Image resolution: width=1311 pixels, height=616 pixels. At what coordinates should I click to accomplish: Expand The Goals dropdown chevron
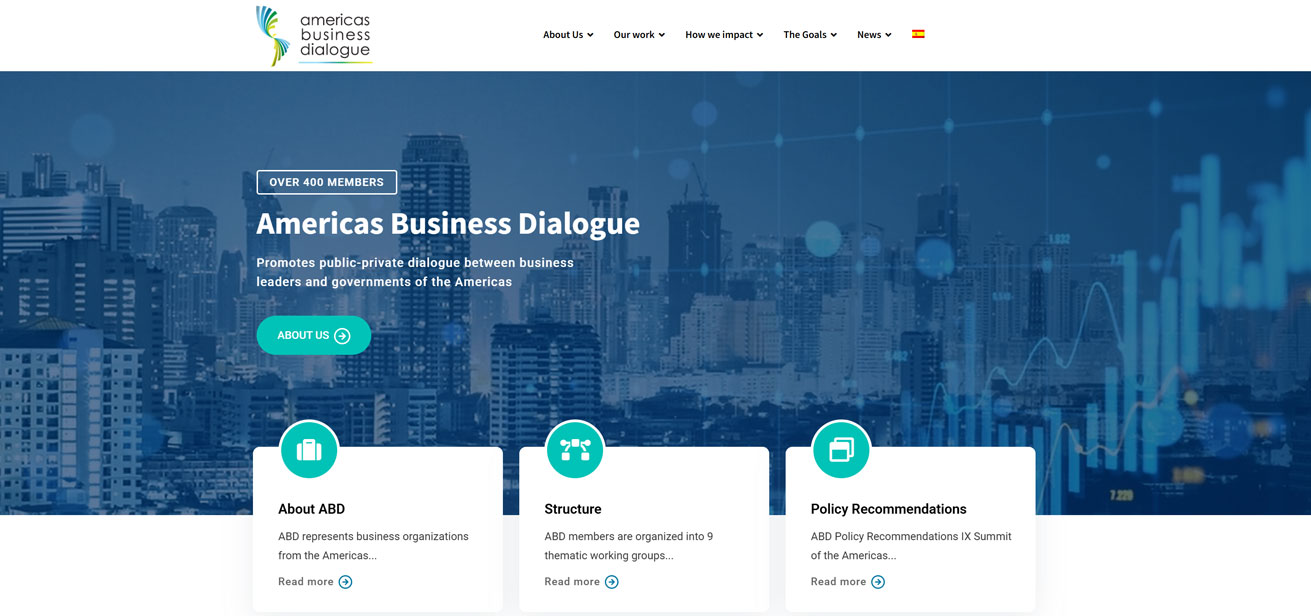click(834, 35)
